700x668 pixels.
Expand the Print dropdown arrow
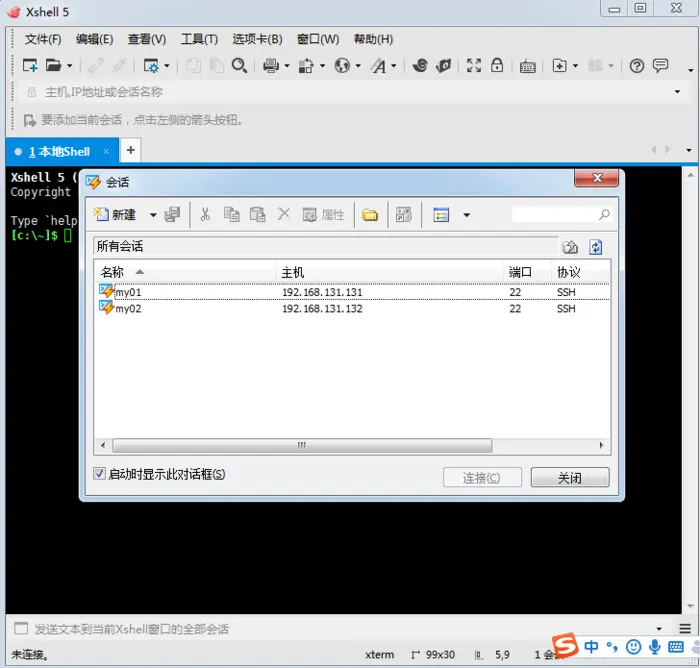[287, 67]
